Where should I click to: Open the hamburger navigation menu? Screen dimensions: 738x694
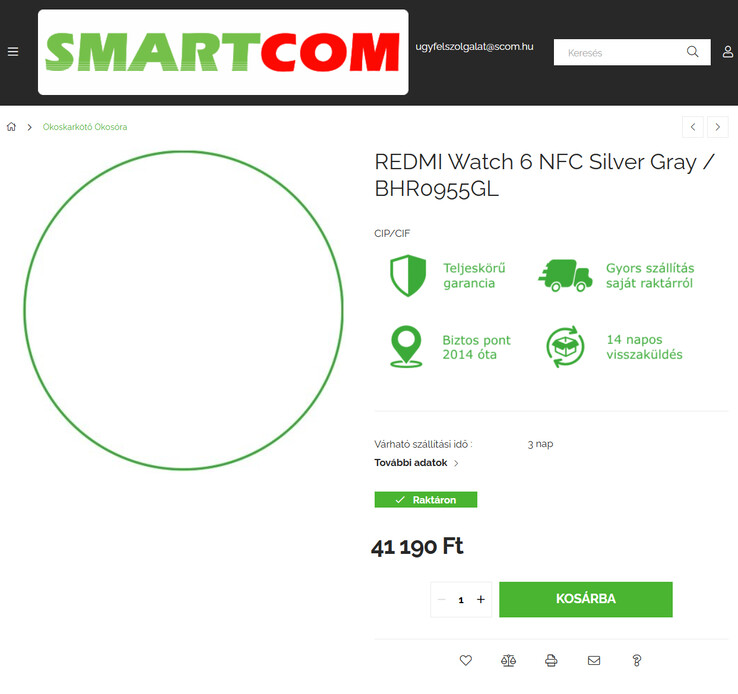[x=13, y=52]
